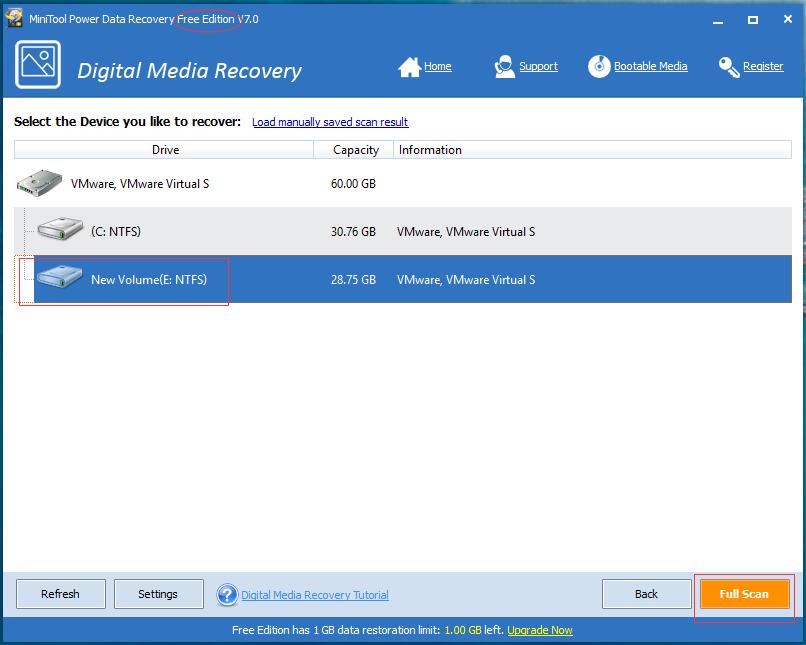This screenshot has height=645, width=806.
Task: Click Load manually saved scan result
Action: coord(330,122)
